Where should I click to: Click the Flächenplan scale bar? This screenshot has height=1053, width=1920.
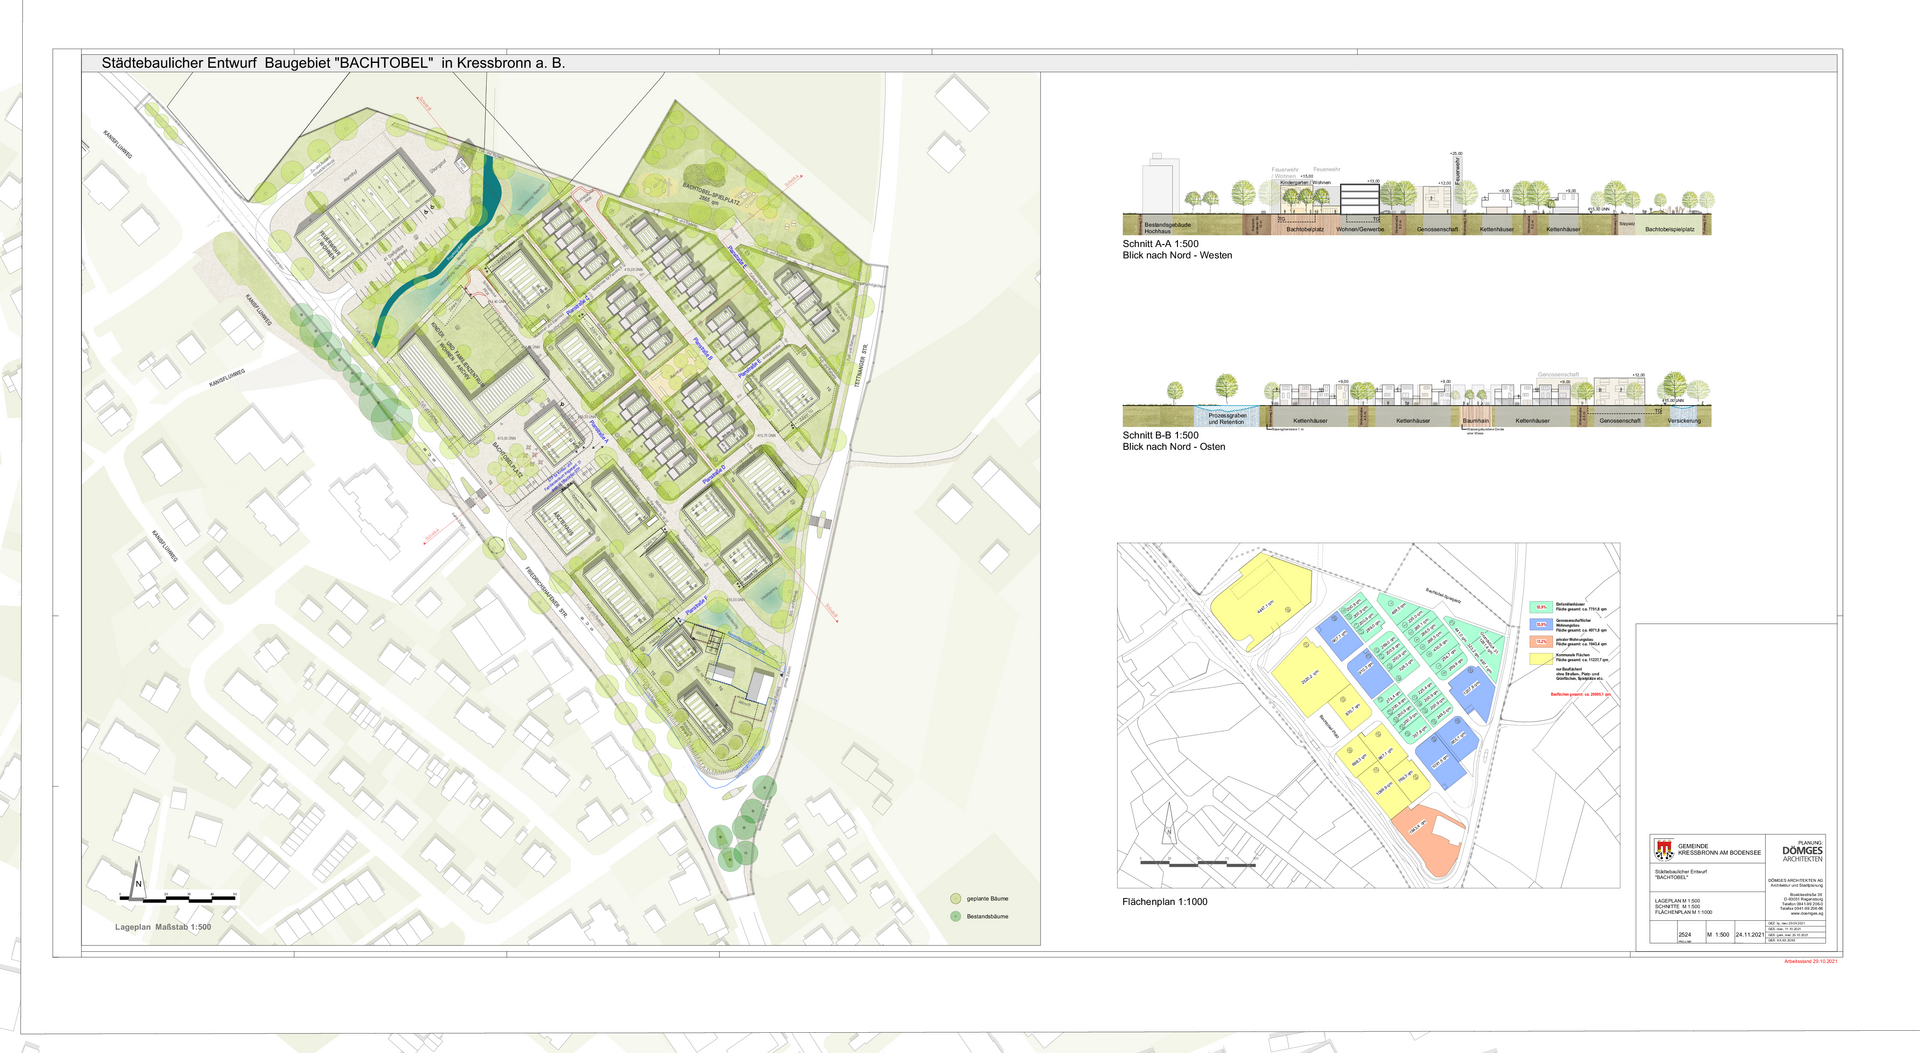pos(1198,862)
